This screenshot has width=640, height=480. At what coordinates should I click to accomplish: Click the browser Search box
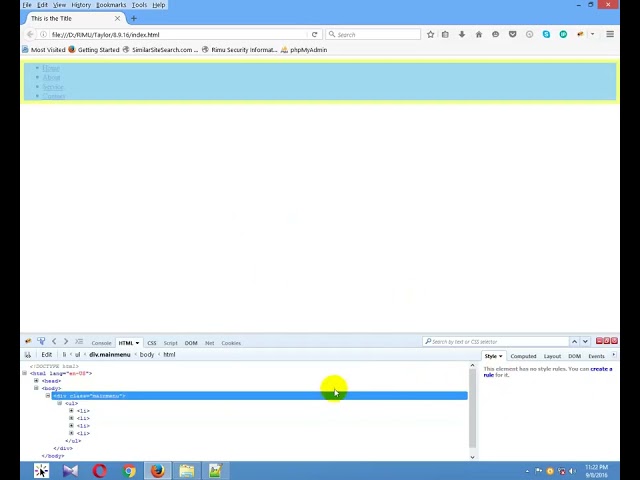[x=373, y=35]
